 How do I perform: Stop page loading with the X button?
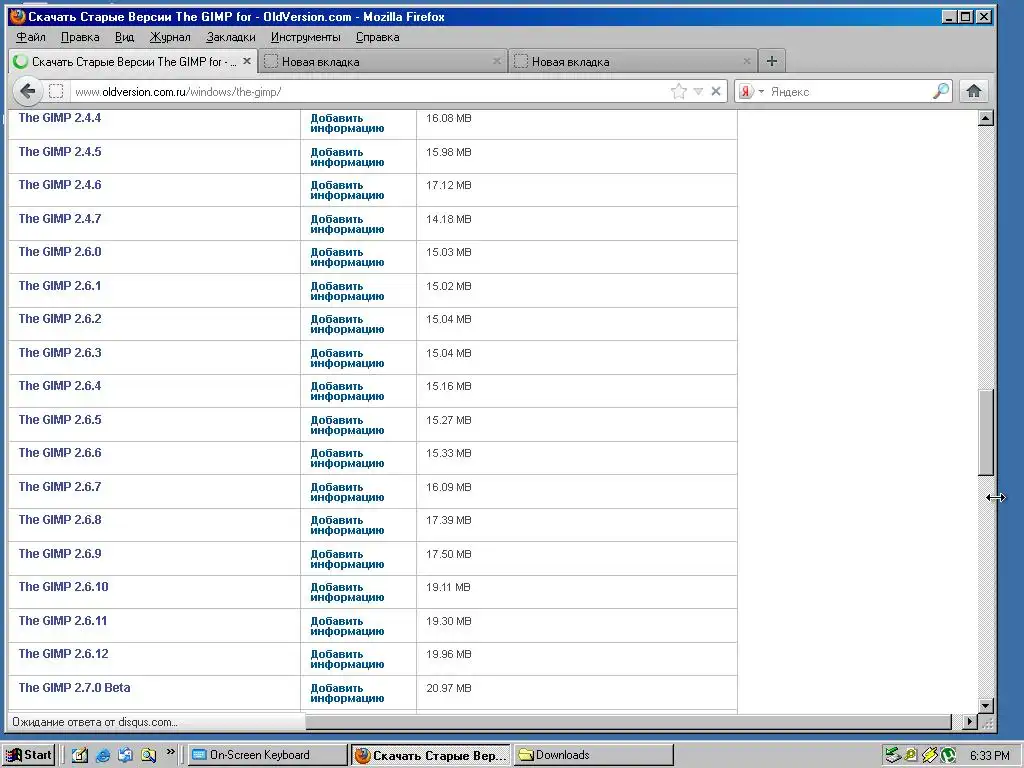[x=716, y=91]
